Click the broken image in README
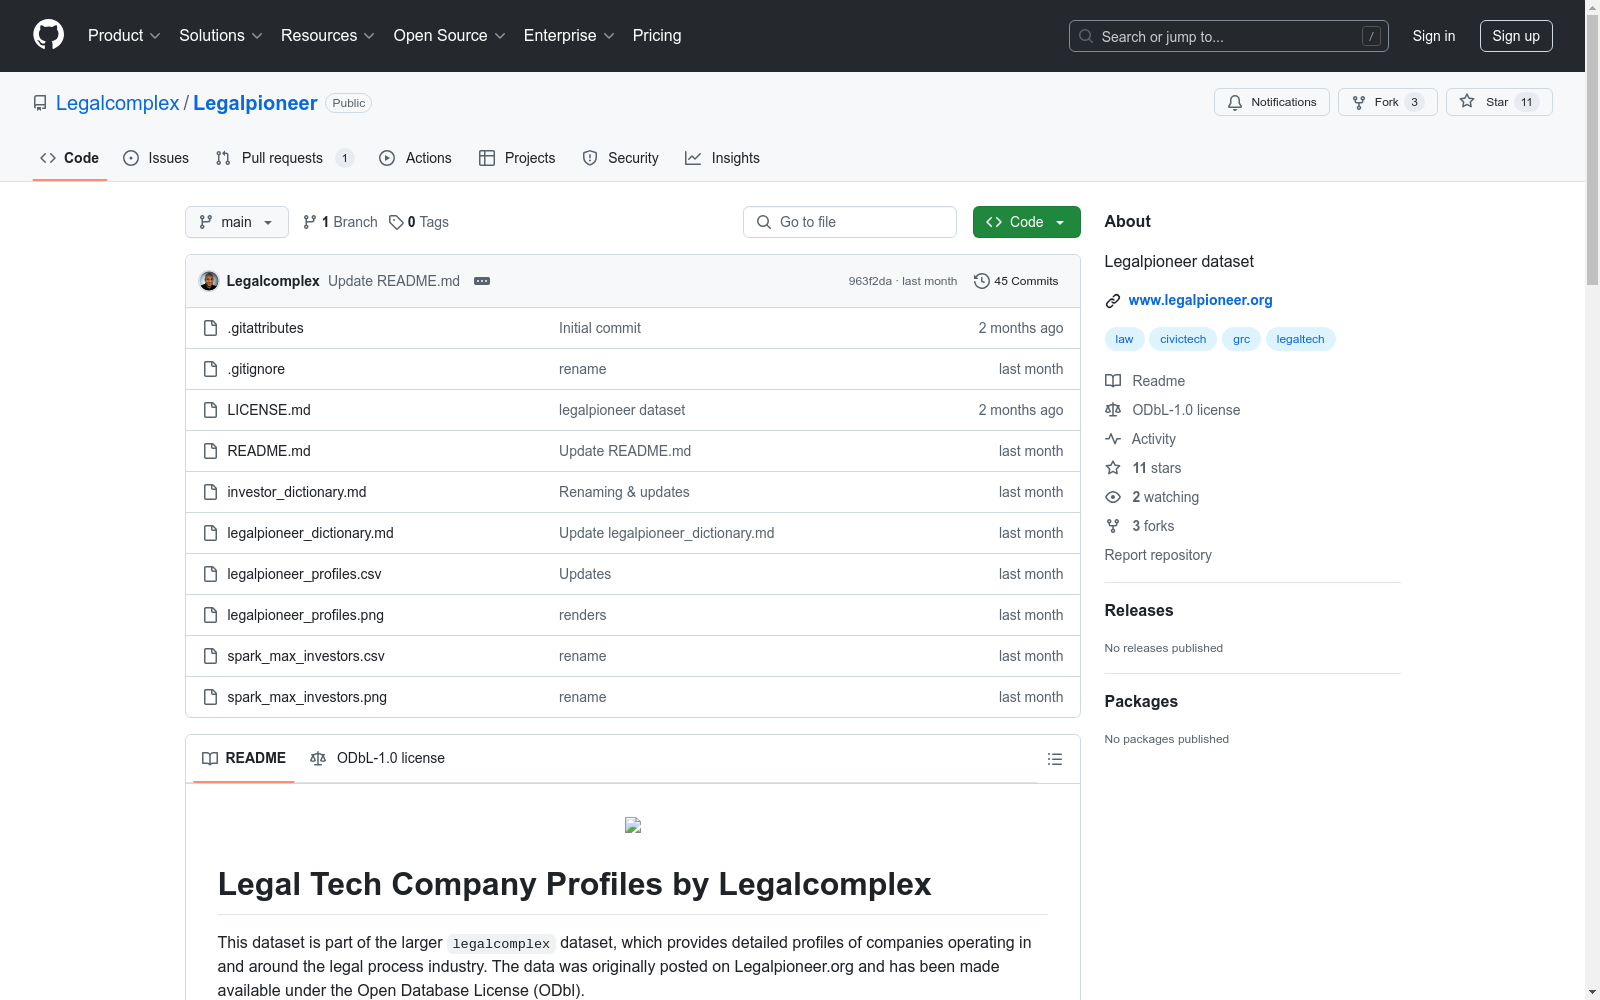The height and width of the screenshot is (1000, 1600). click(x=633, y=825)
